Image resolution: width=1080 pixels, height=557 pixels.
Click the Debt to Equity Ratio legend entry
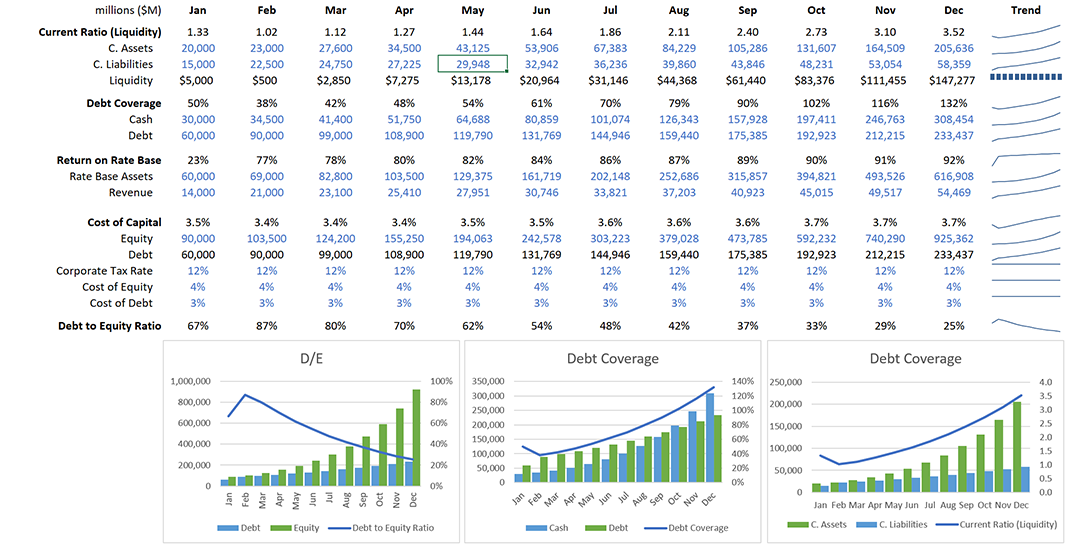pyautogui.click(x=381, y=528)
